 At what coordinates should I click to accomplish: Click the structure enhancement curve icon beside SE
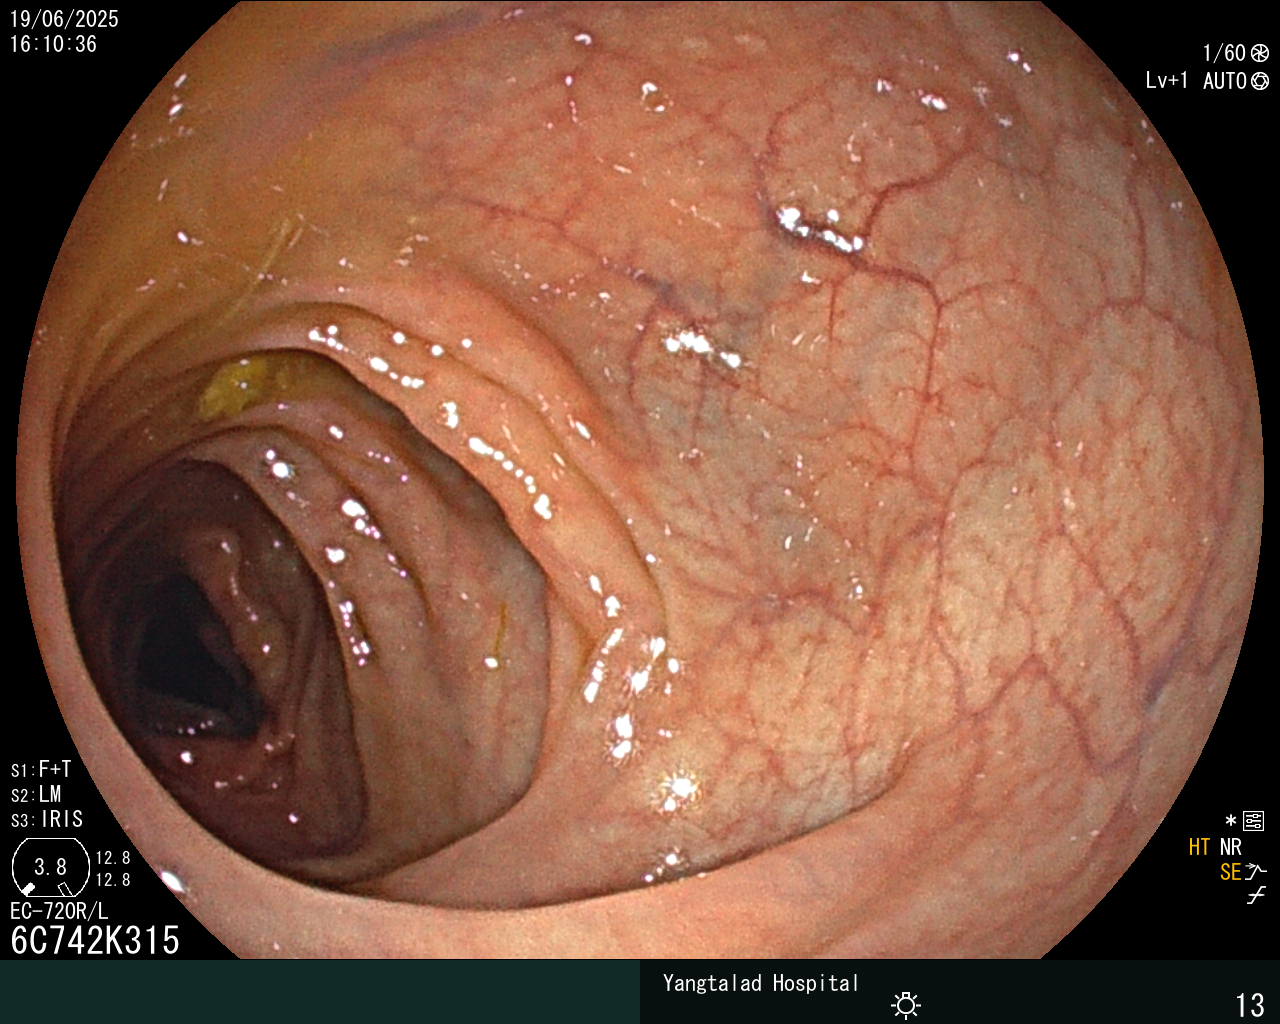point(1256,872)
